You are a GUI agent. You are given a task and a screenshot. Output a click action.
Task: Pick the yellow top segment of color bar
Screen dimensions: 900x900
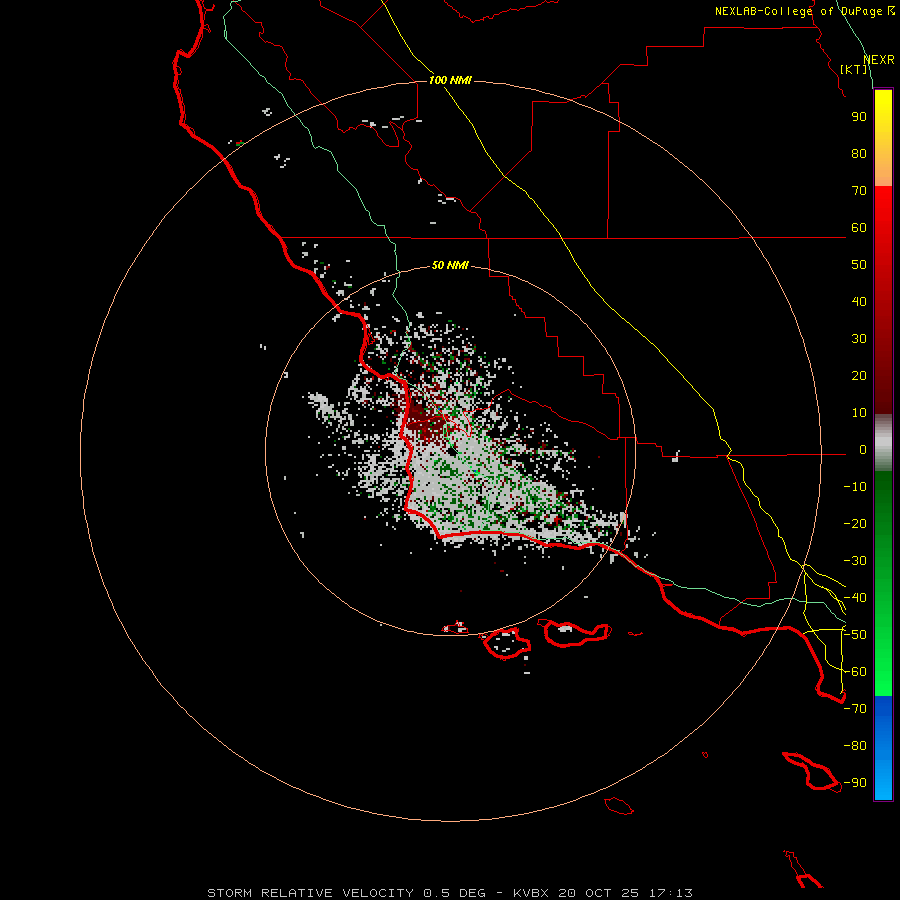pyautogui.click(x=883, y=109)
